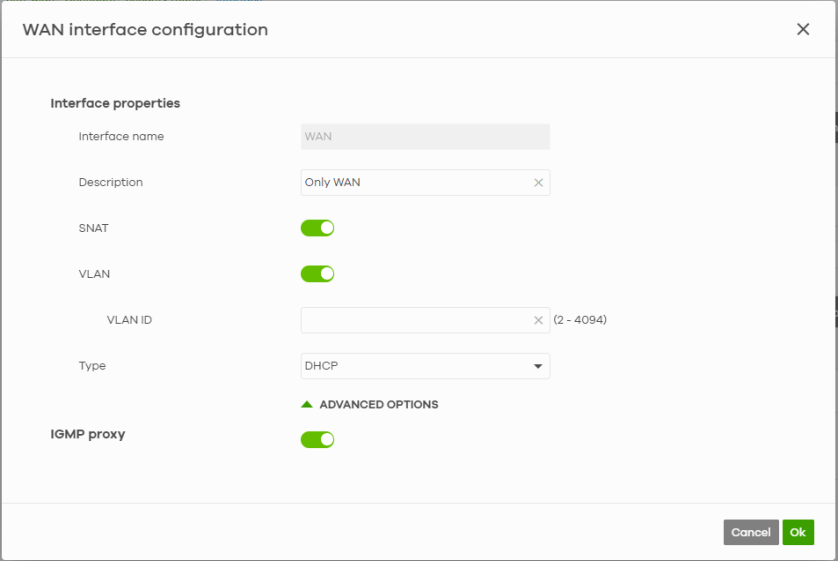Screen dimensions: 838x561
Task: Clear the VLAN ID field with its X icon
Action: (538, 321)
